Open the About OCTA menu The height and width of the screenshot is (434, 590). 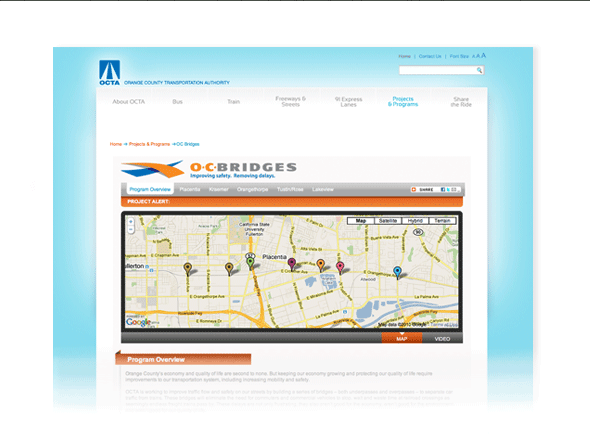pyautogui.click(x=129, y=102)
